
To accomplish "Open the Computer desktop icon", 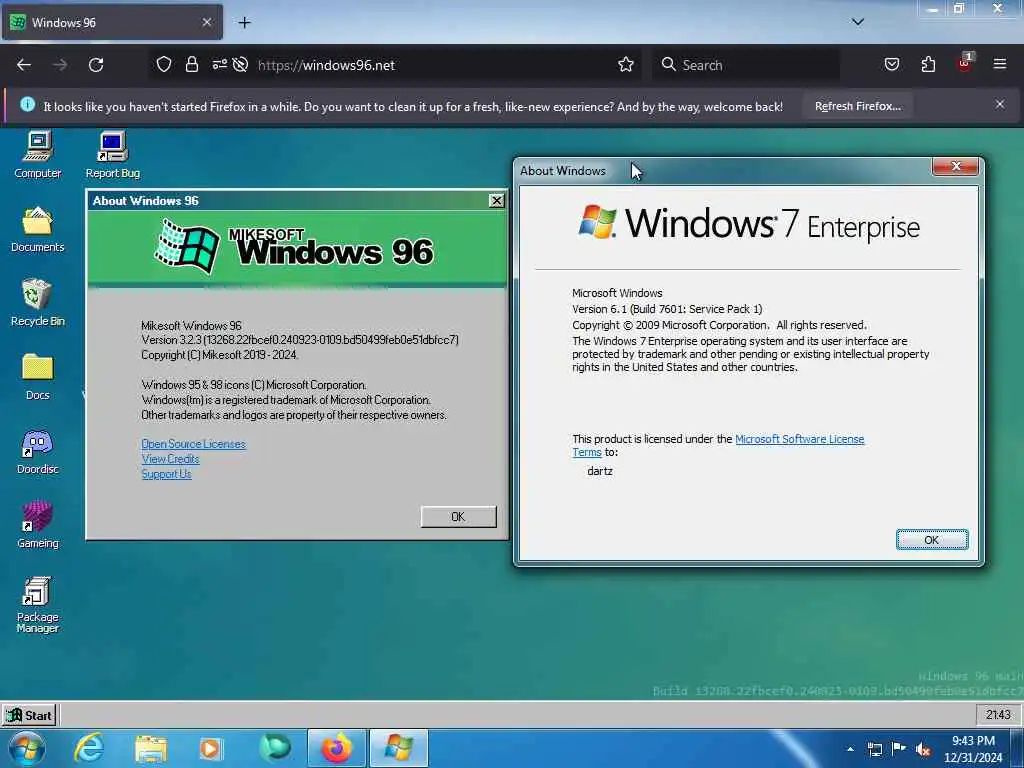I will click(38, 155).
